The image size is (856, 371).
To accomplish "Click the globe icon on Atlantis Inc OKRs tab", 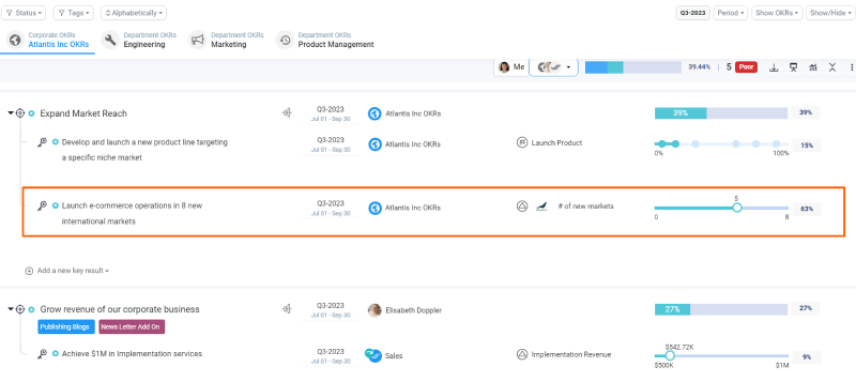I will click(x=15, y=40).
